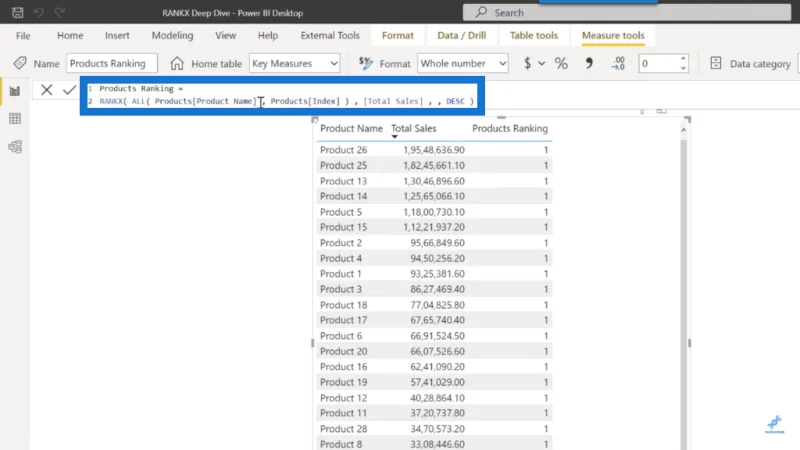Click the search magnifier icon

481,12
